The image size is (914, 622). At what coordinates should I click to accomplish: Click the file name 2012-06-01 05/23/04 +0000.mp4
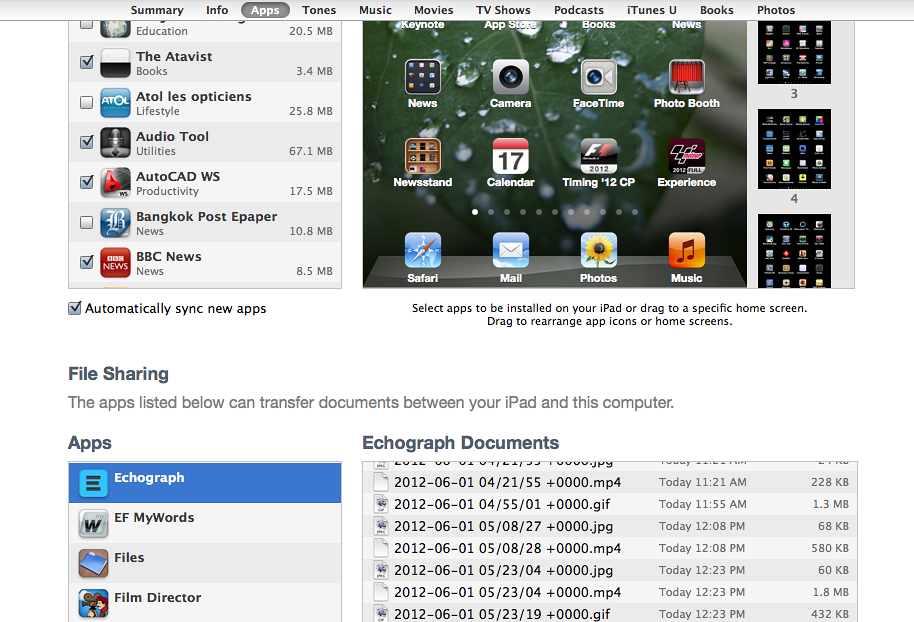507,593
